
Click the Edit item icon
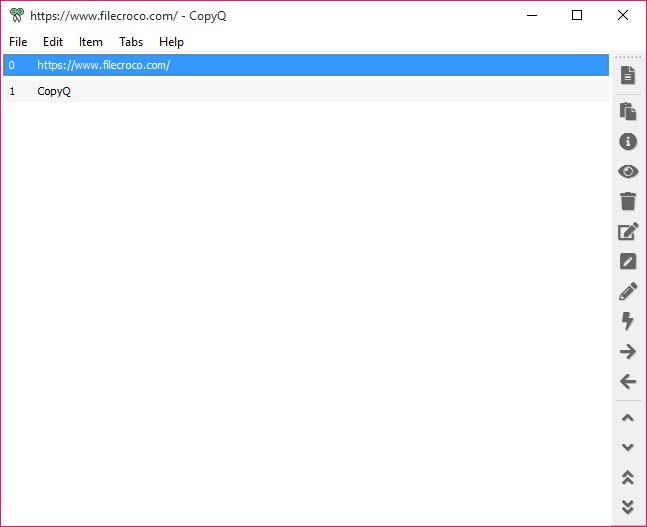click(x=628, y=231)
